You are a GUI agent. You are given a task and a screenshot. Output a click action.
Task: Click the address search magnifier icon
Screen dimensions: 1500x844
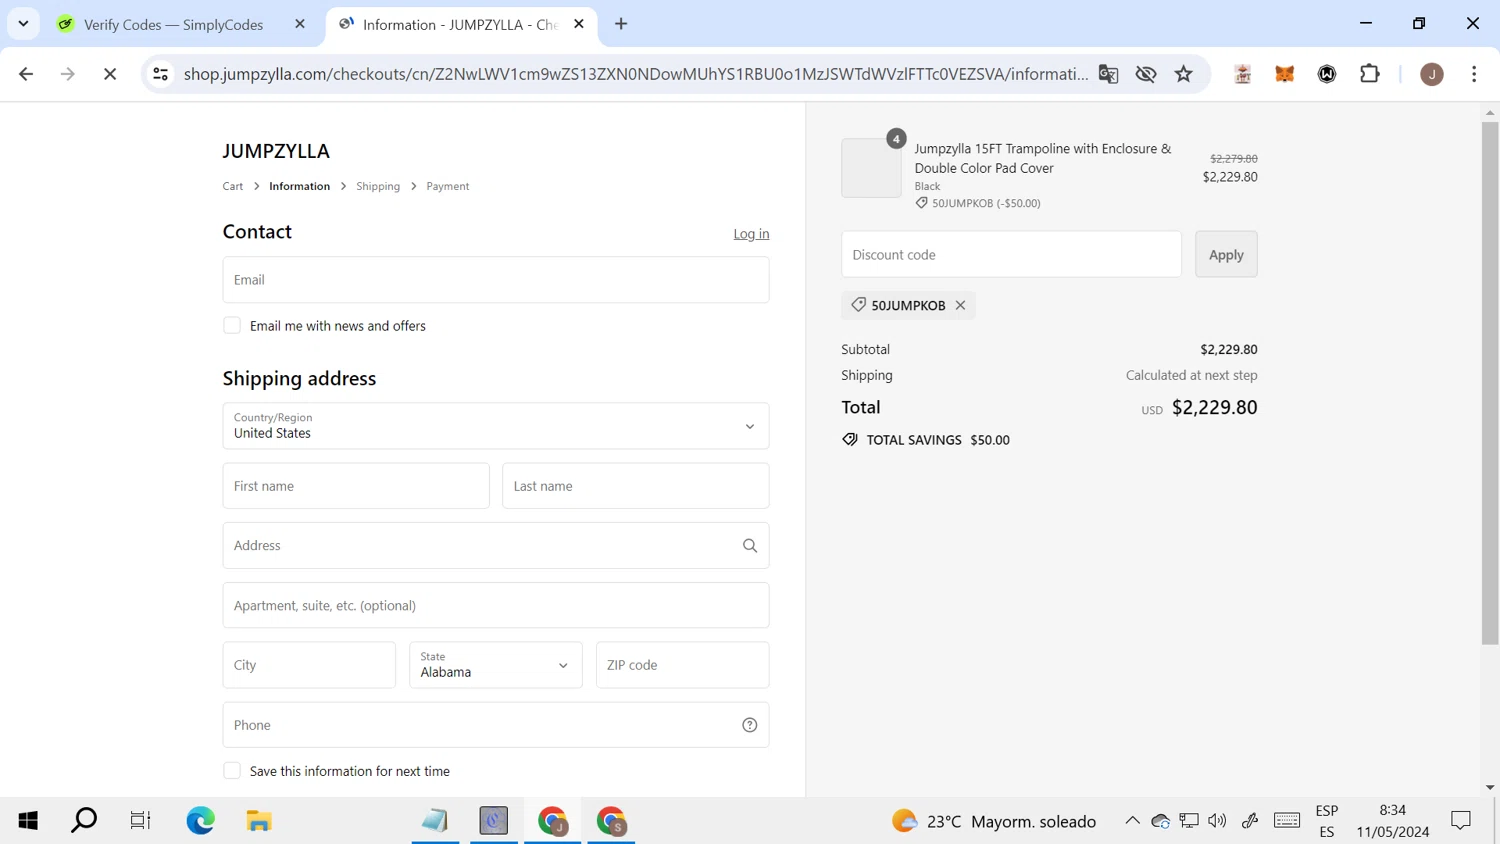point(750,546)
